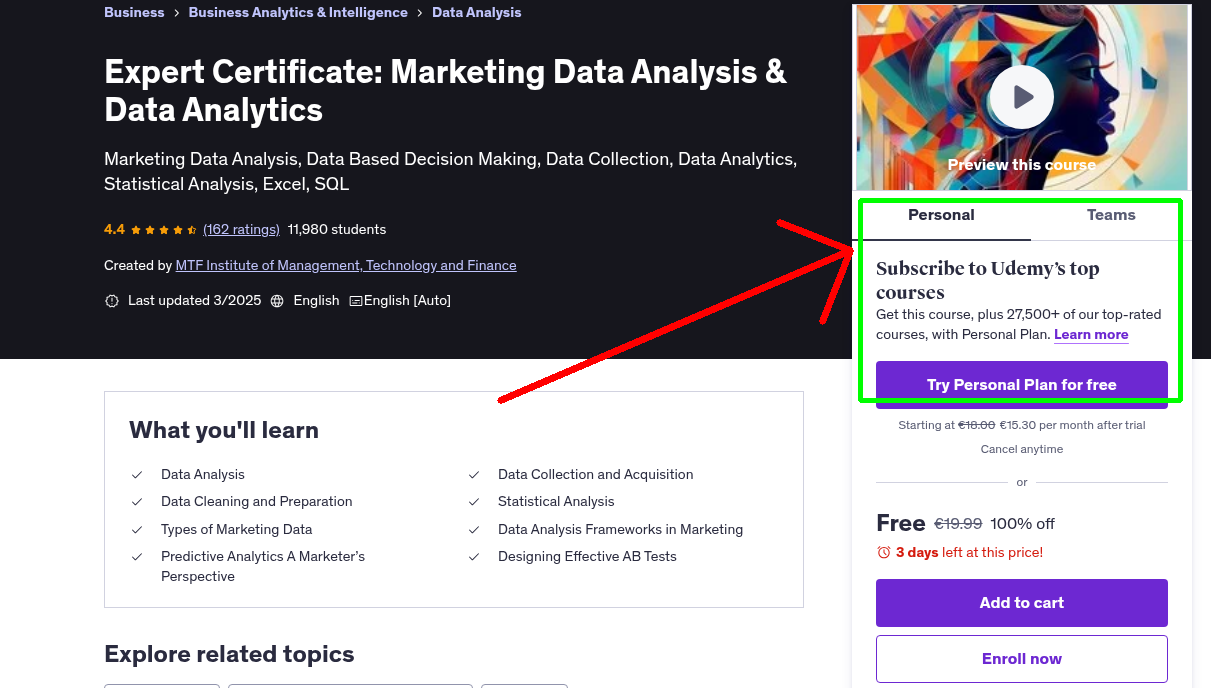This screenshot has width=1211, height=688.
Task: Add the course to cart
Action: (x=1022, y=603)
